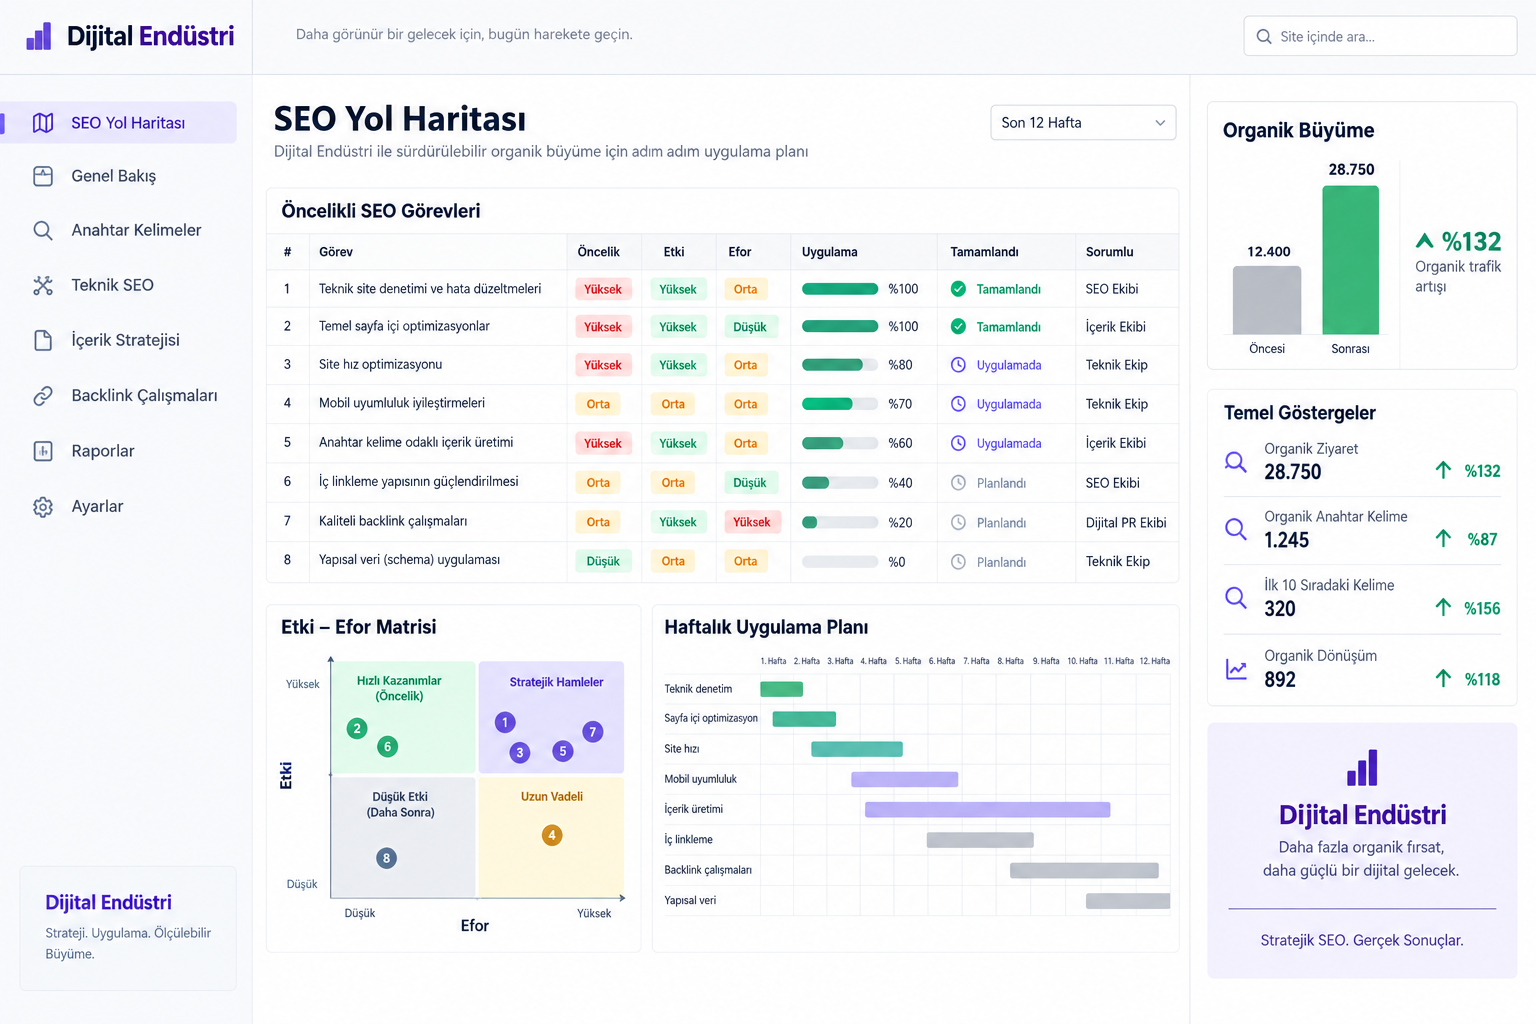Click the Teknik SEO tools icon
The image size is (1536, 1024).
[x=43, y=286]
